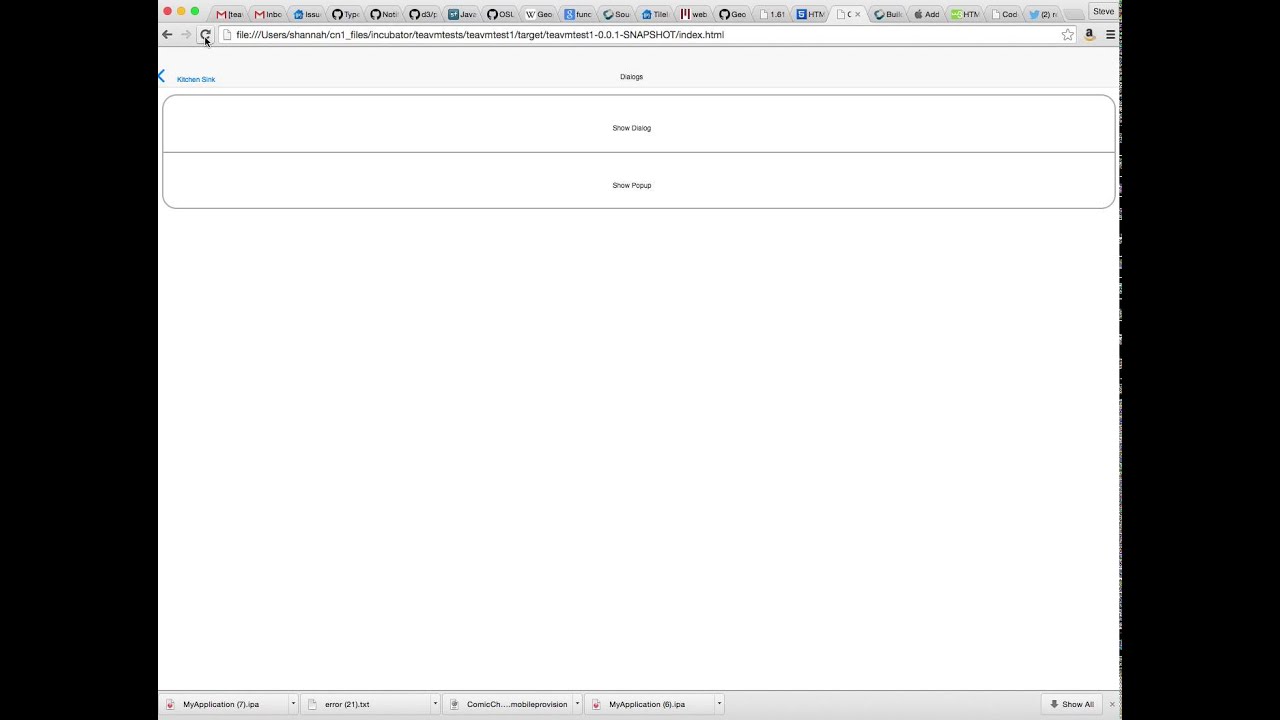The image size is (1280, 720).
Task: Switch to the Apple Add tab
Action: [926, 14]
